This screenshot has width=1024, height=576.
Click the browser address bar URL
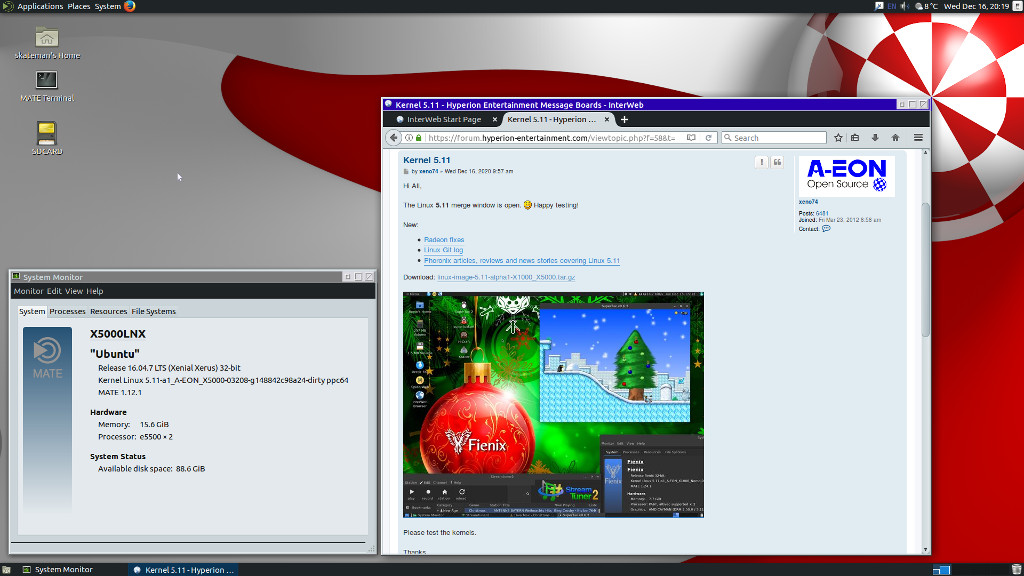(x=551, y=138)
